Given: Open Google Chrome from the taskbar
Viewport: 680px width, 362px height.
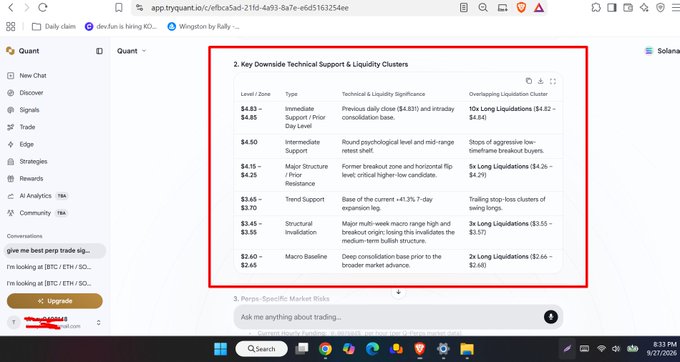Looking at the screenshot, I should (x=325, y=349).
